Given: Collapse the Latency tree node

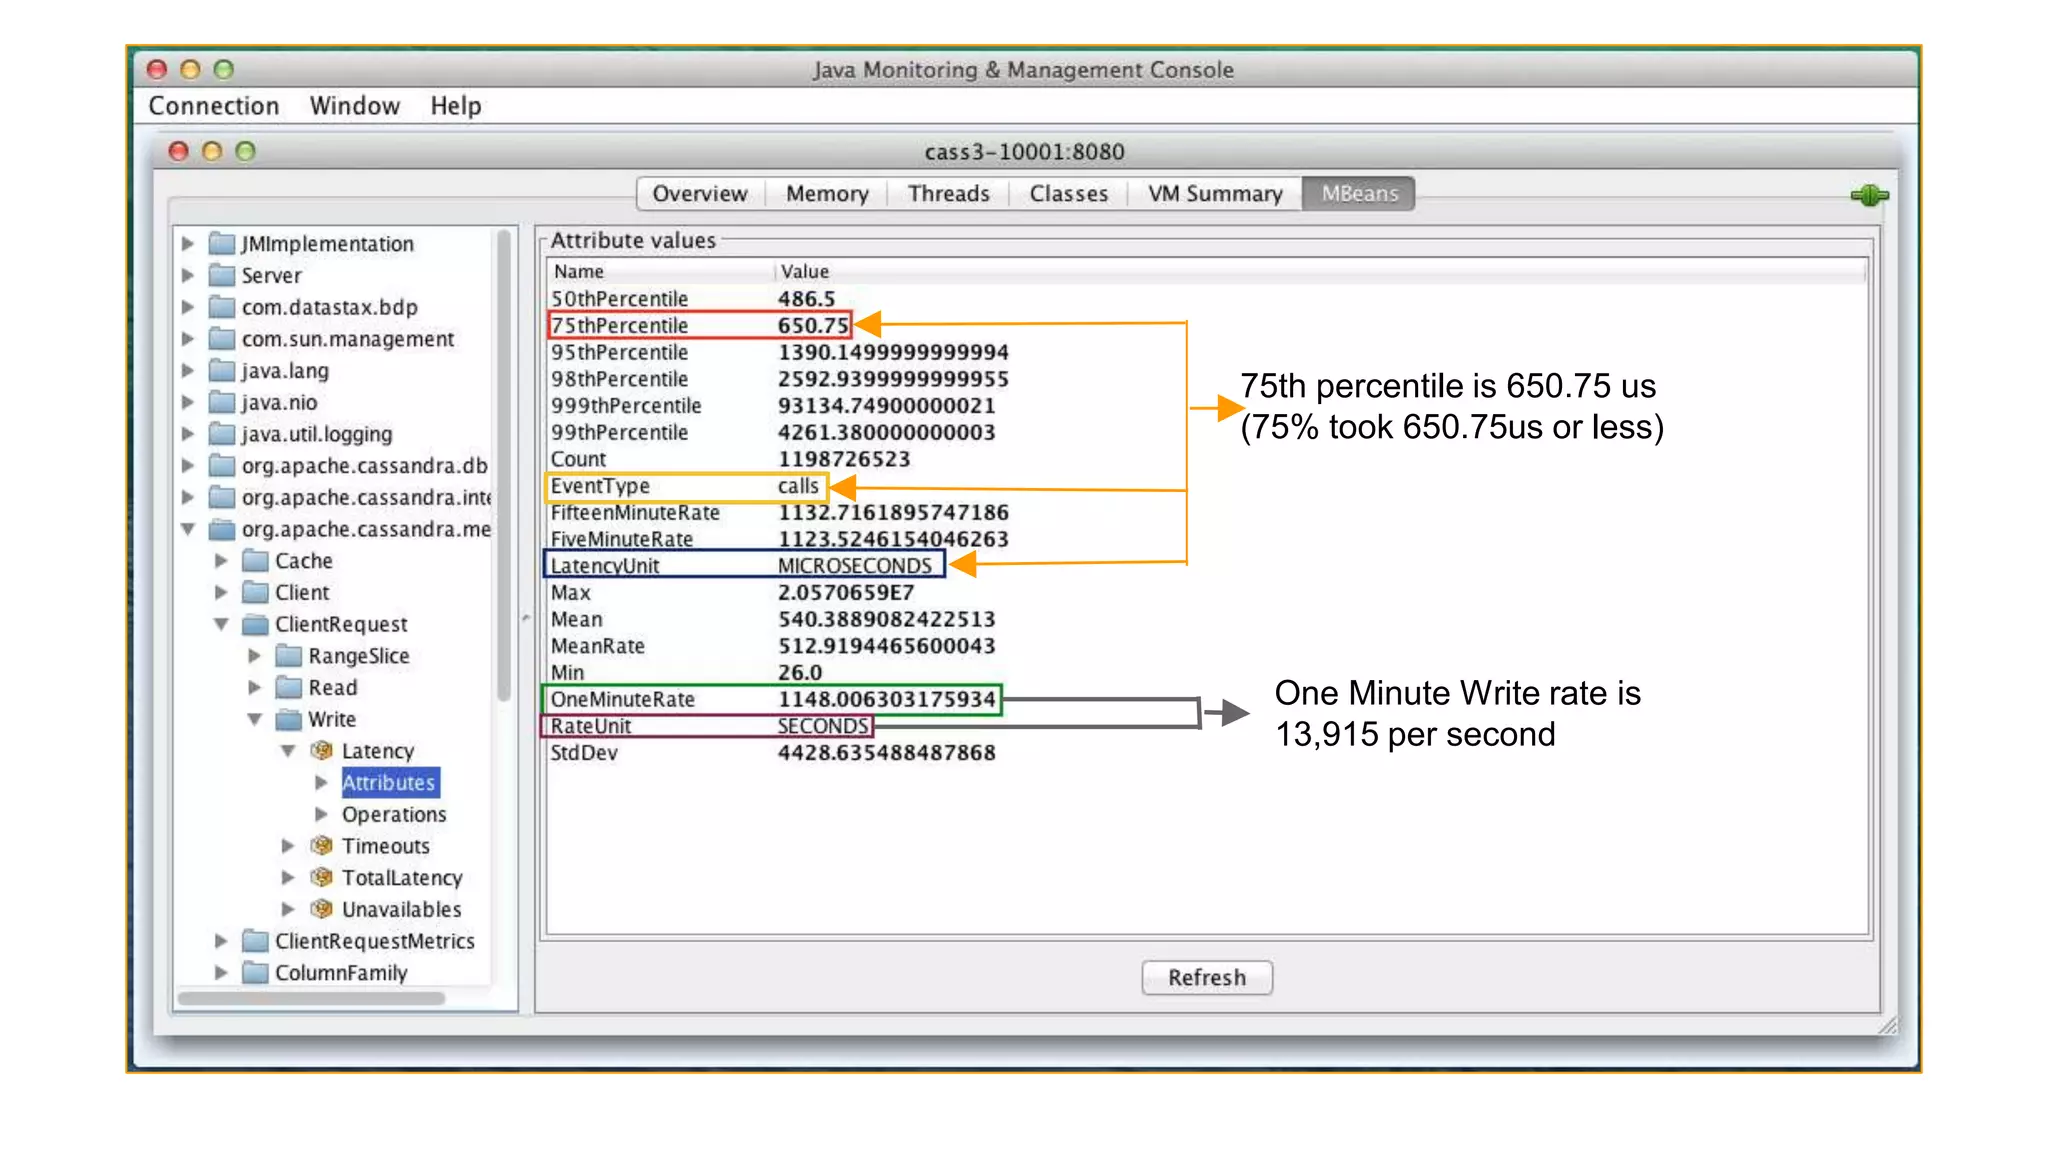Looking at the screenshot, I should point(288,751).
